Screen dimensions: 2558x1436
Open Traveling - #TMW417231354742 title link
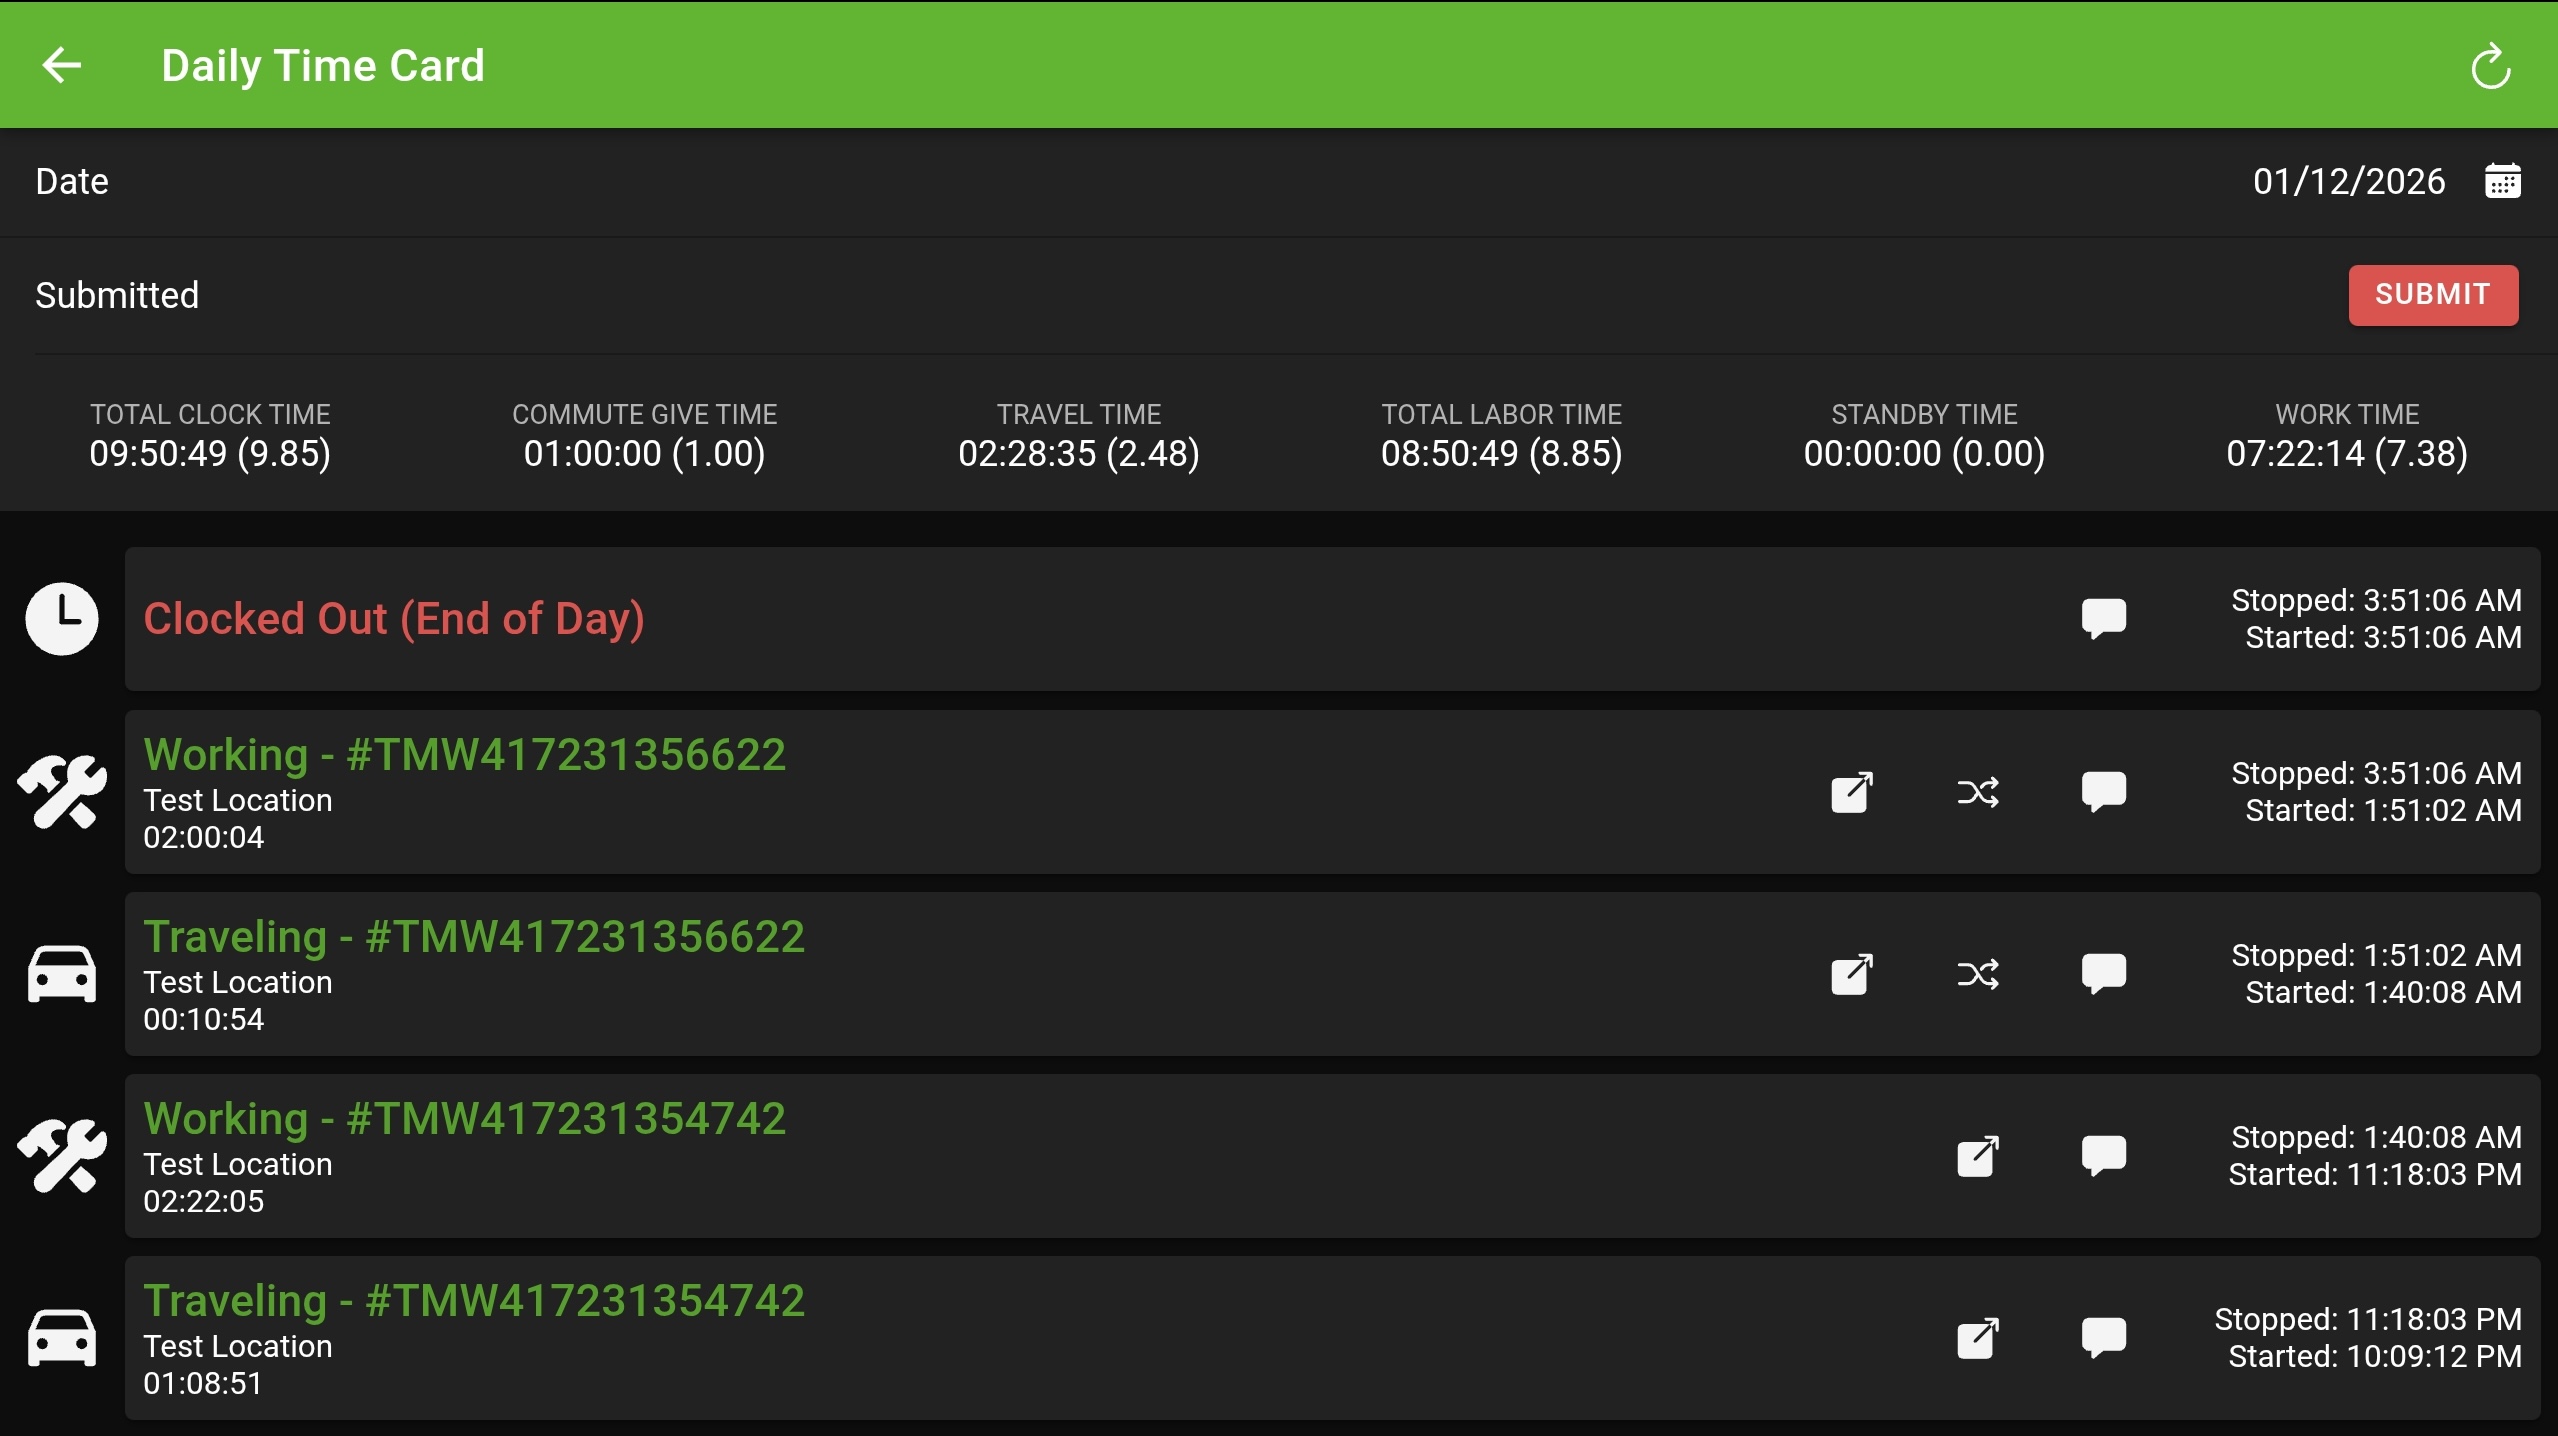tap(473, 1300)
